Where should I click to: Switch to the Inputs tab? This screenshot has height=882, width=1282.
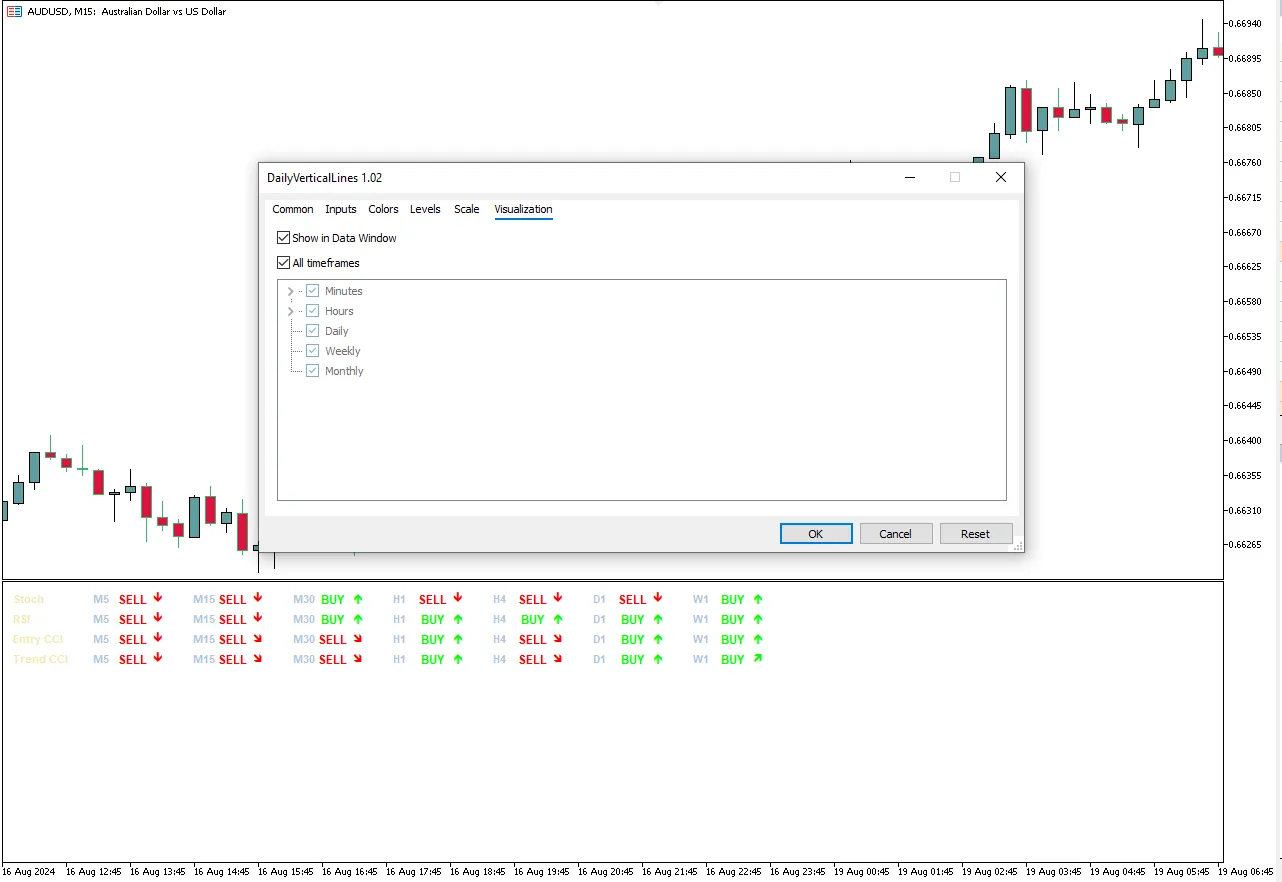coord(341,209)
